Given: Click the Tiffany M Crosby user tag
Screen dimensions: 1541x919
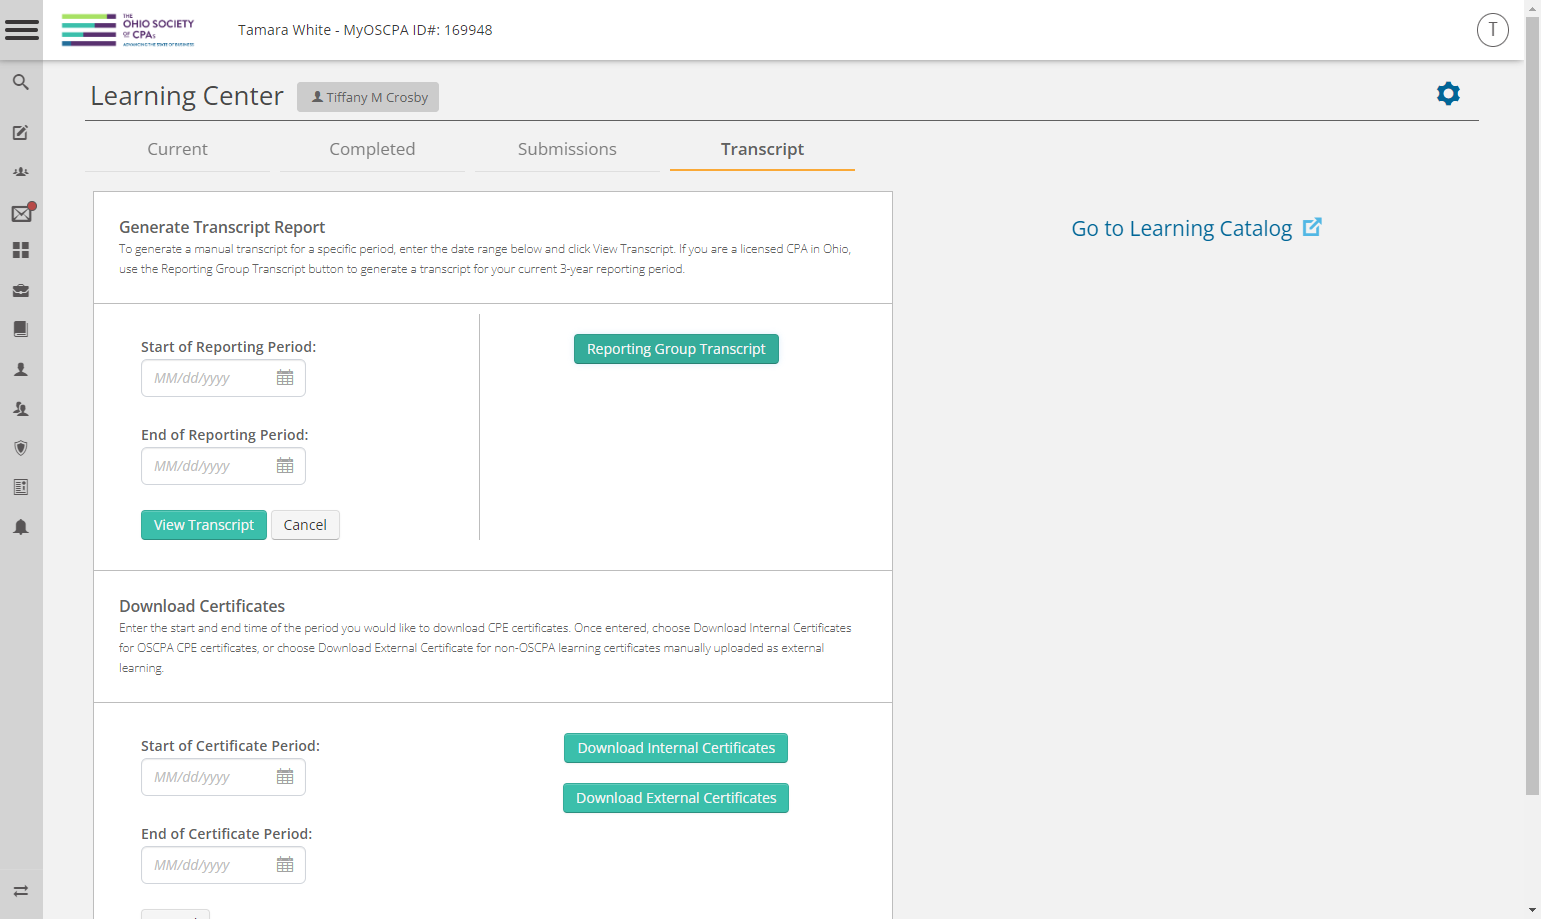Looking at the screenshot, I should 368,97.
